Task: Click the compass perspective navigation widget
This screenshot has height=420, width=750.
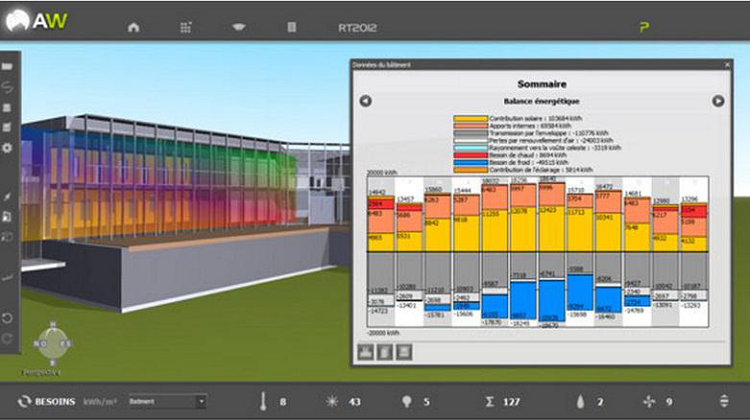Action: point(52,343)
